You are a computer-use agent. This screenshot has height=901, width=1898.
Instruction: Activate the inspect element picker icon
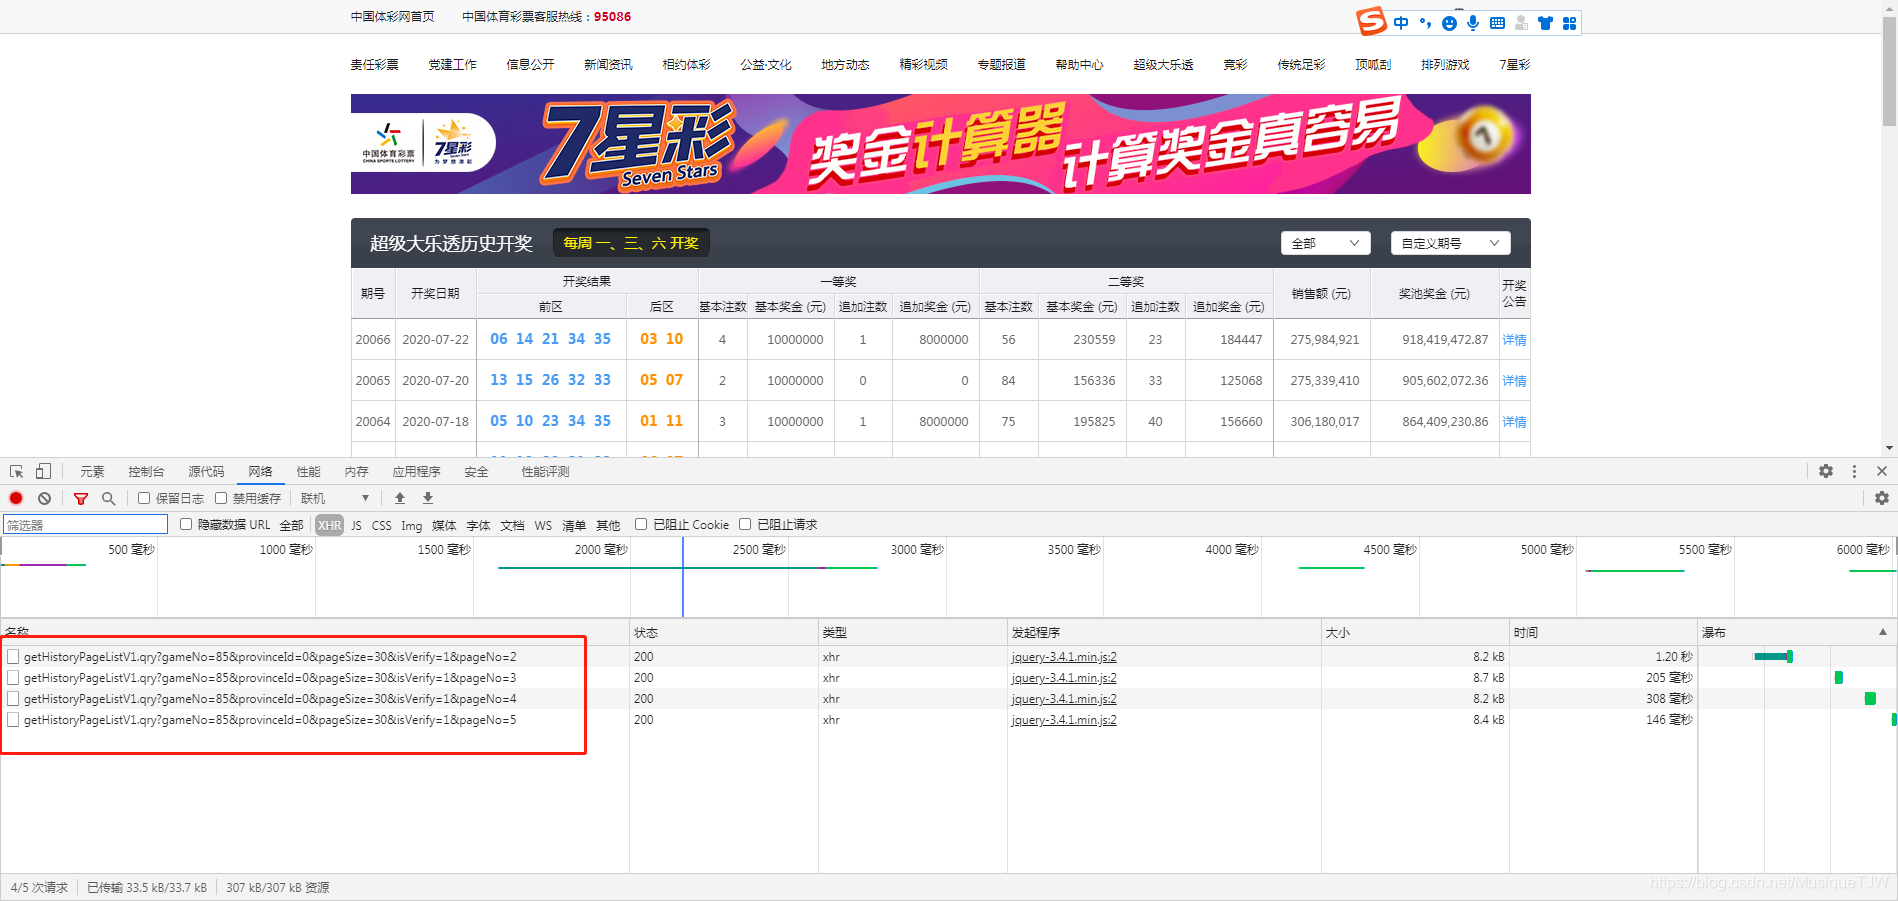[16, 471]
